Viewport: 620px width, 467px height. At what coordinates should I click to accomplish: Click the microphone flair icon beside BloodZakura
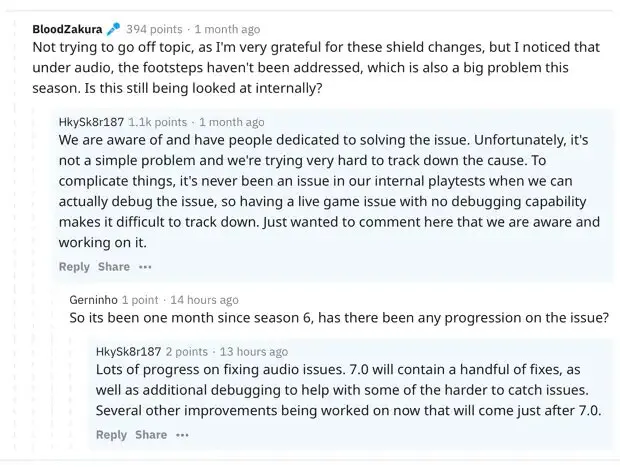click(113, 28)
